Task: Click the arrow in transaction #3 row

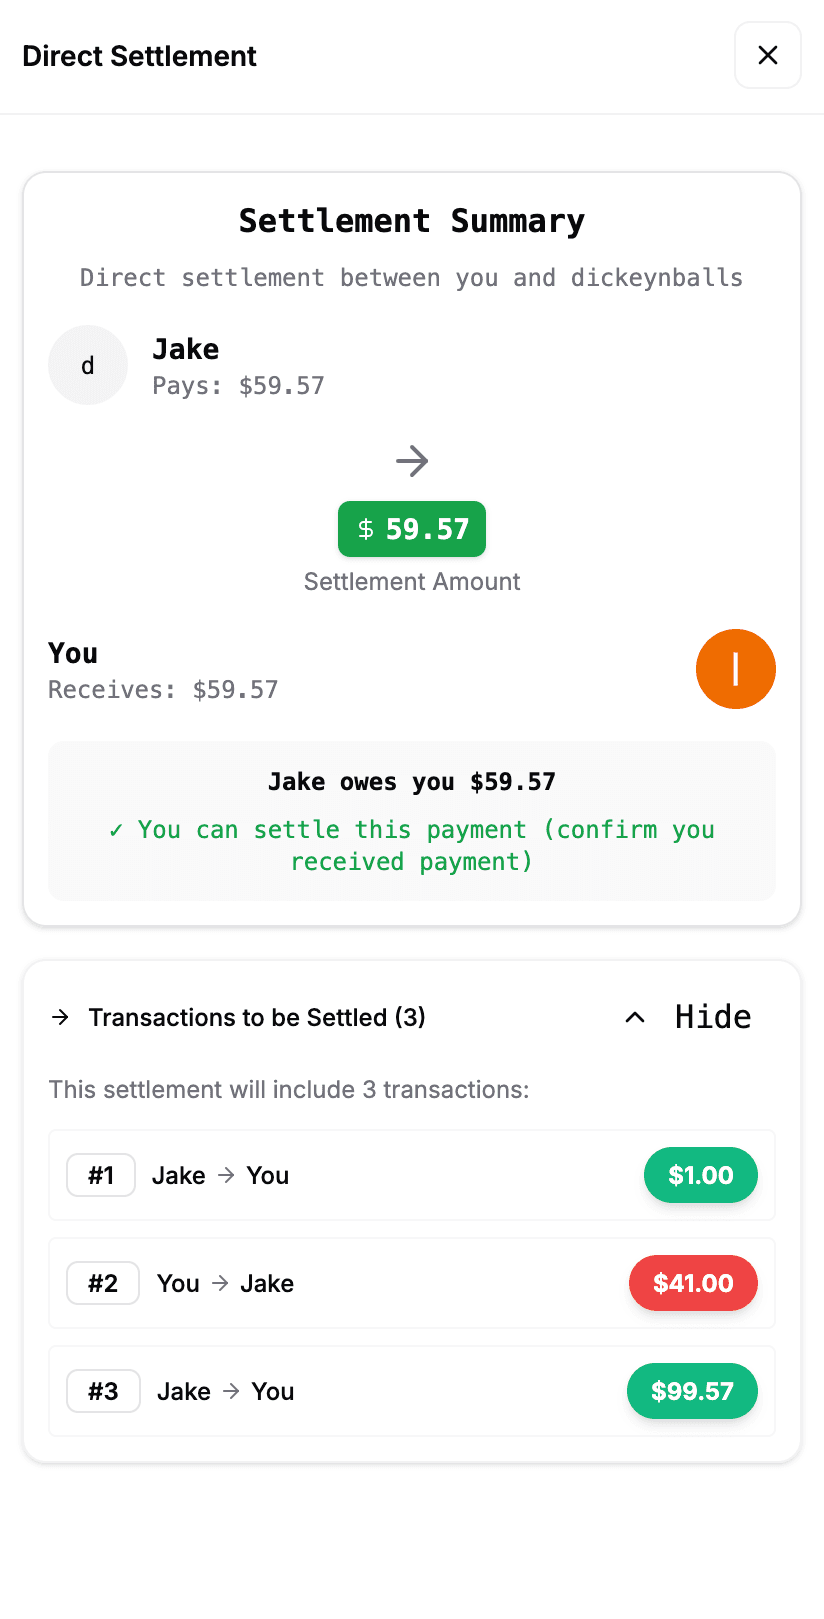Action: pyautogui.click(x=231, y=1391)
